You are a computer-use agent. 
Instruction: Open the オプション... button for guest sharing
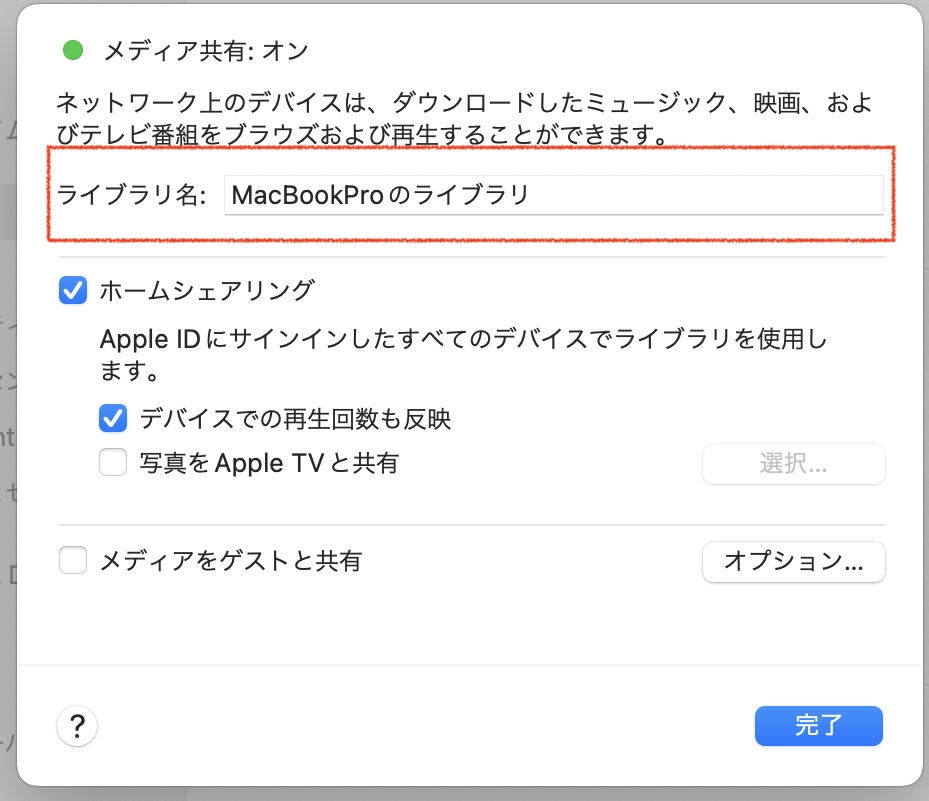[794, 561]
